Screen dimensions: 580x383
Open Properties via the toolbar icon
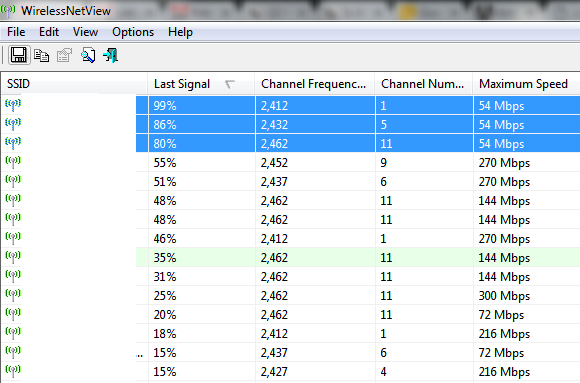(x=64, y=56)
